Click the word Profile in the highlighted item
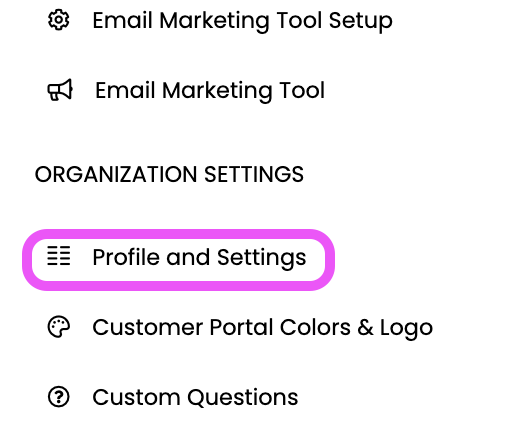The image size is (518, 446). [126, 257]
